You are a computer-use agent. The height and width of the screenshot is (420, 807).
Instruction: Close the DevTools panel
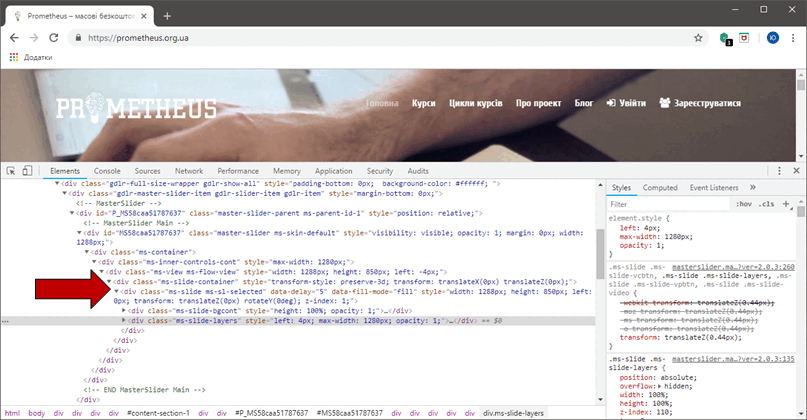pyautogui.click(x=796, y=171)
